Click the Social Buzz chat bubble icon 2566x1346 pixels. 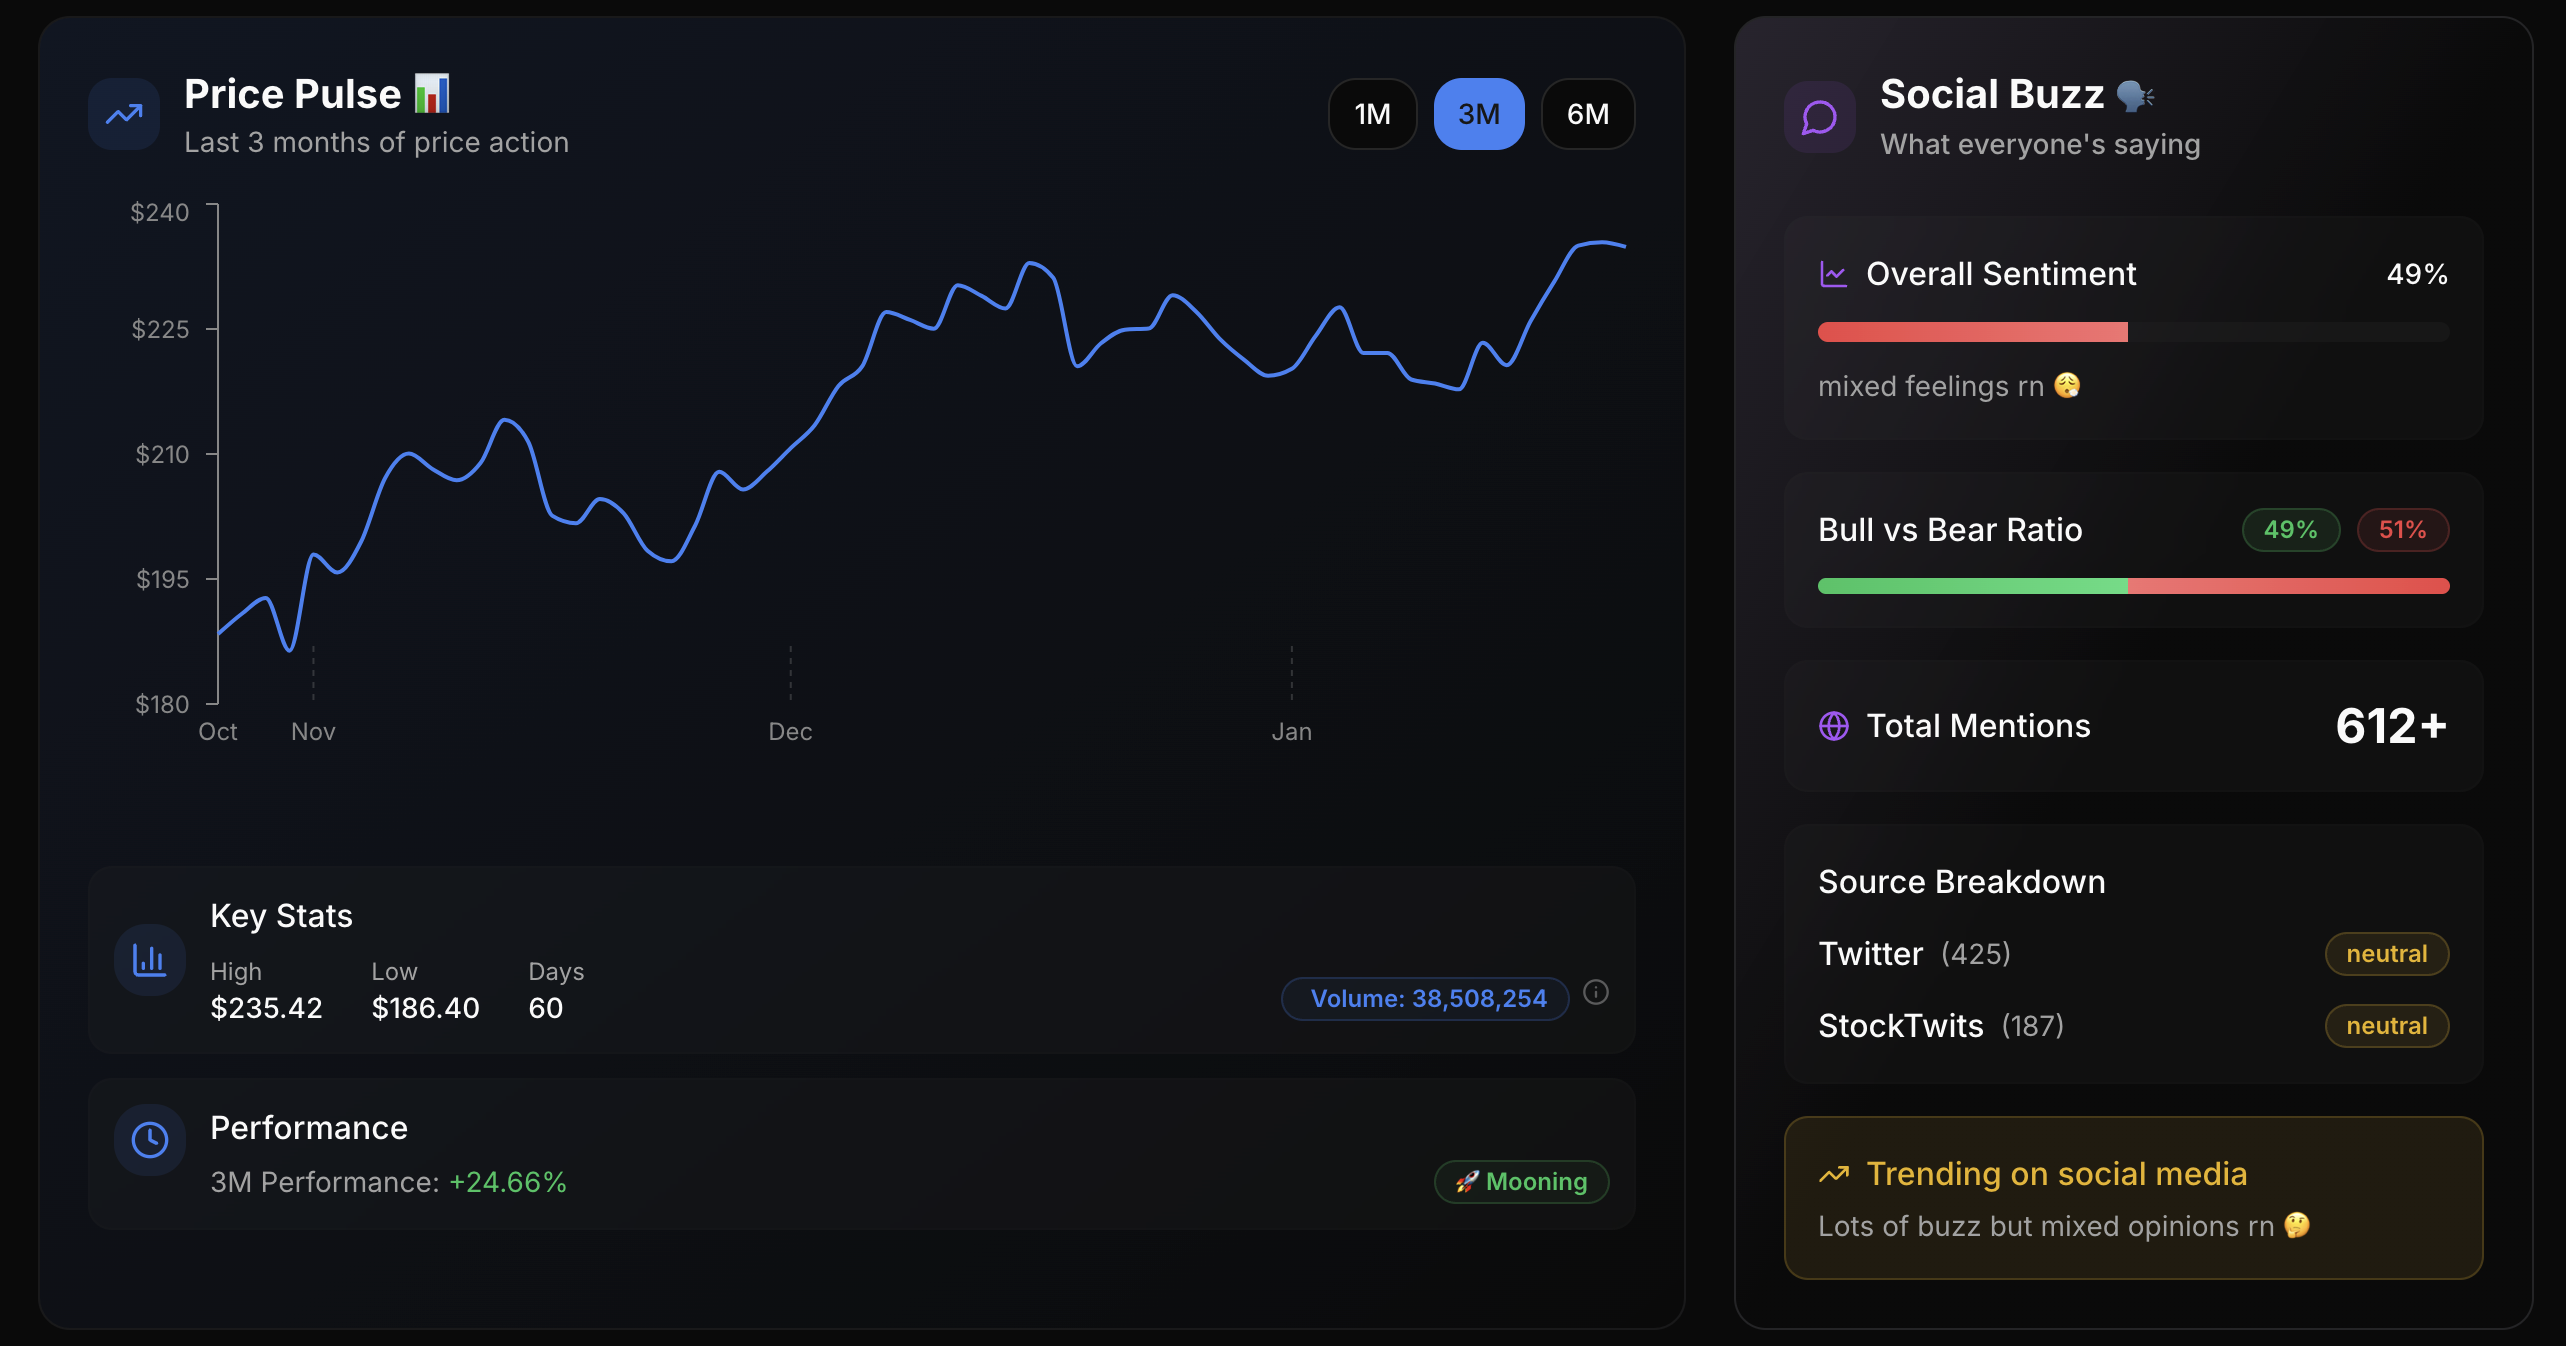[x=1819, y=117]
